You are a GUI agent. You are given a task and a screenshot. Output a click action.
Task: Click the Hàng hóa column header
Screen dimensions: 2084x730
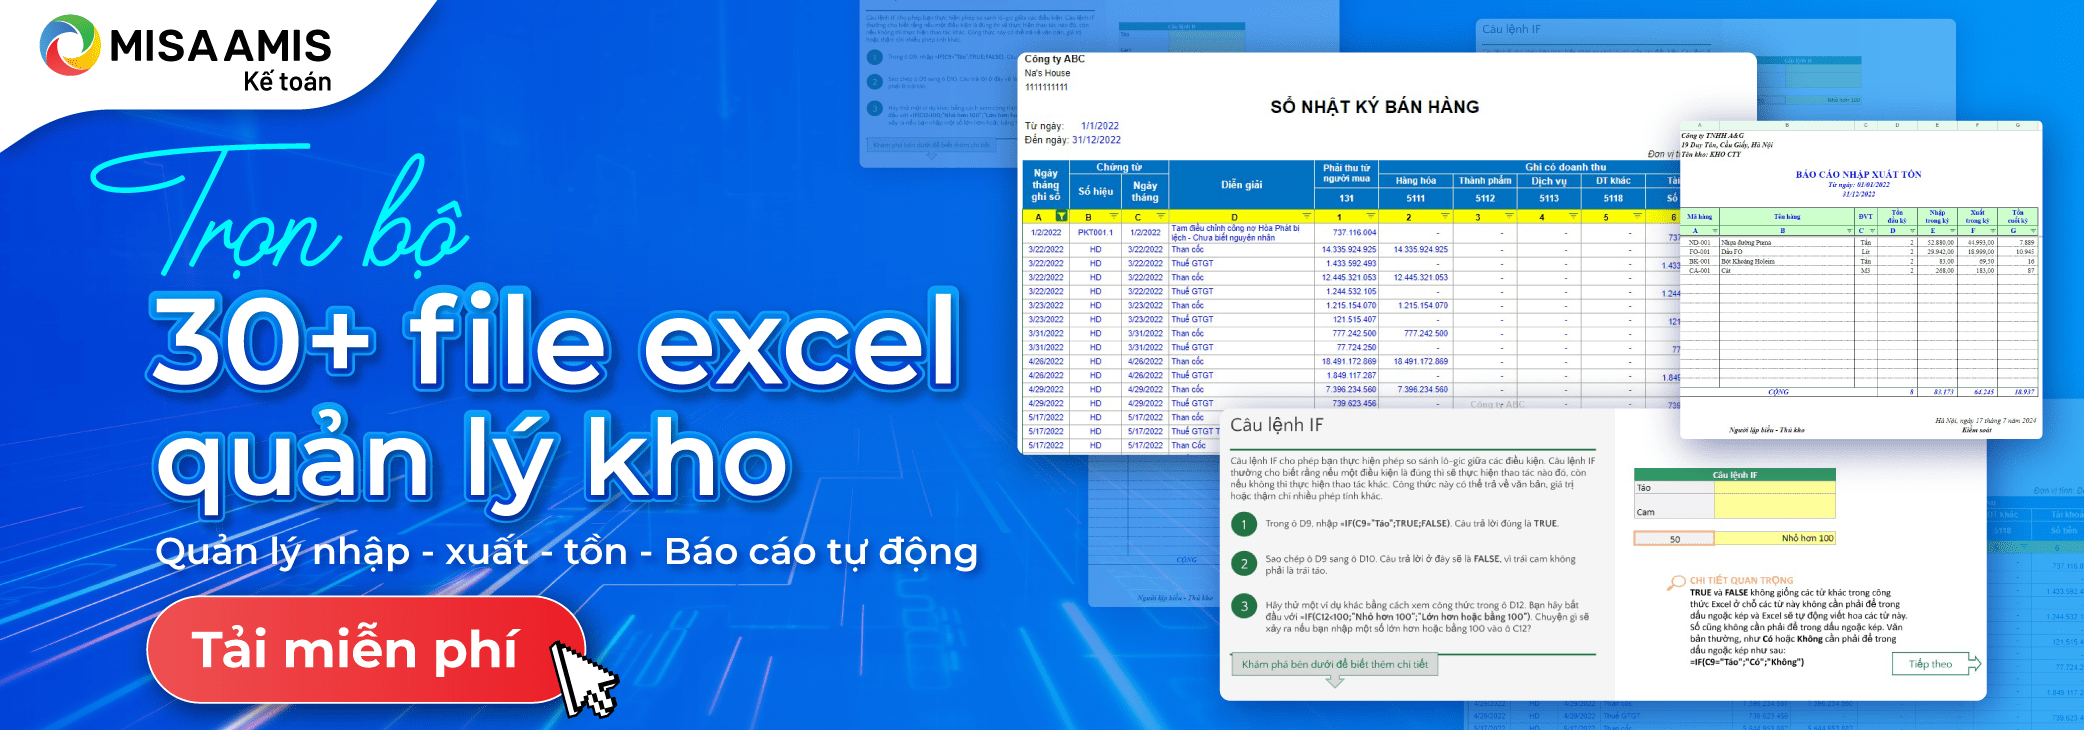[x=1415, y=181]
